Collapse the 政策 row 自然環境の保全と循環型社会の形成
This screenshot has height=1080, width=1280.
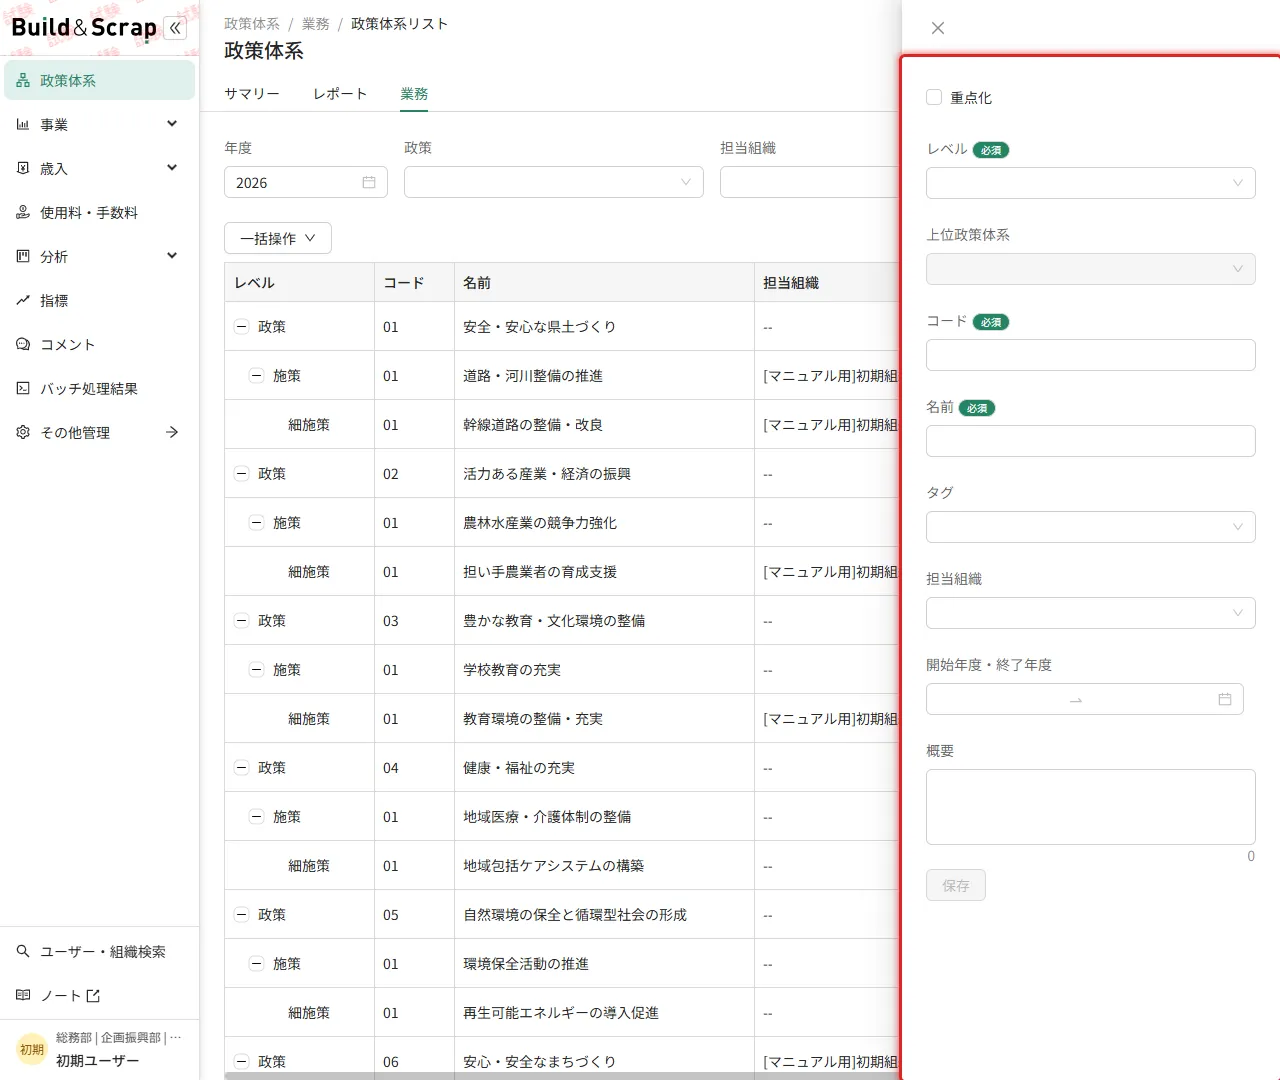[241, 915]
